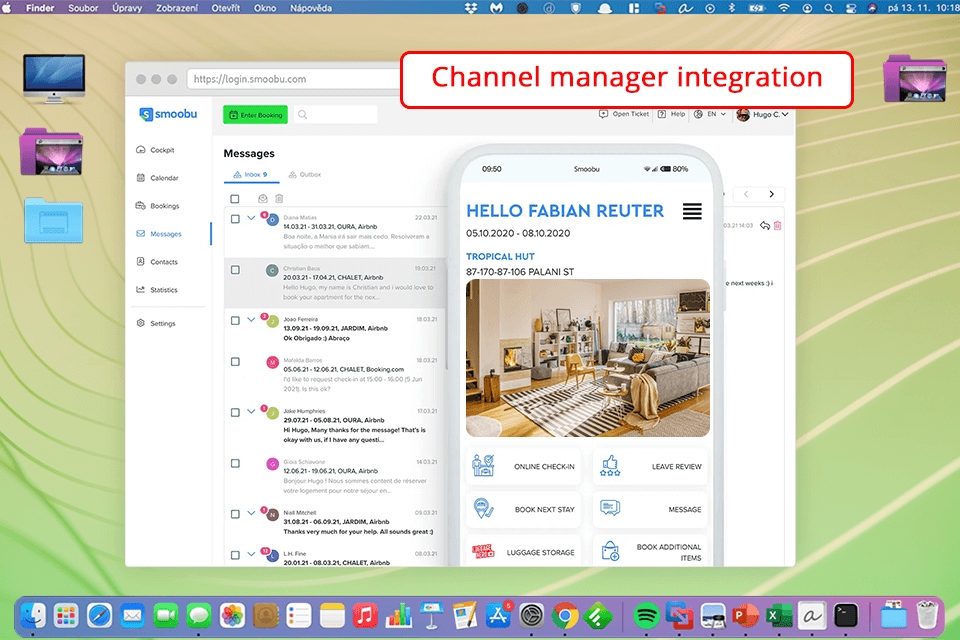Tick the checkbox for L.H. Fine message
This screenshot has width=960, height=640.
(235, 555)
